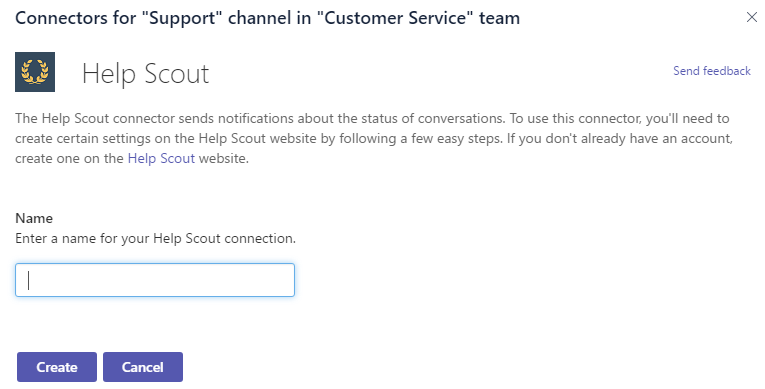The height and width of the screenshot is (389, 765).
Task: Cancel the Help Scout connector setup
Action: coord(142,367)
